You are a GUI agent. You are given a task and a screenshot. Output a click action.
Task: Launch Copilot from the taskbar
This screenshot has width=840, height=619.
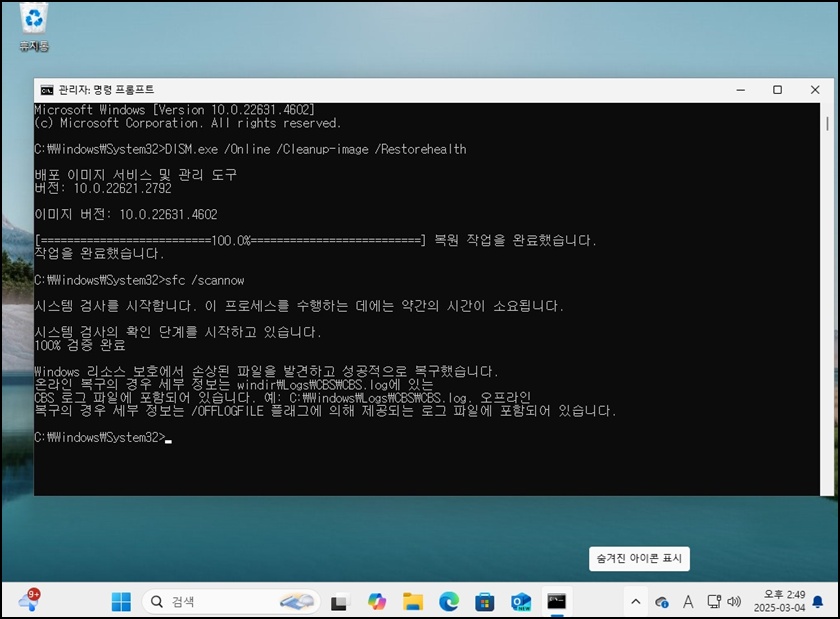[x=377, y=602]
